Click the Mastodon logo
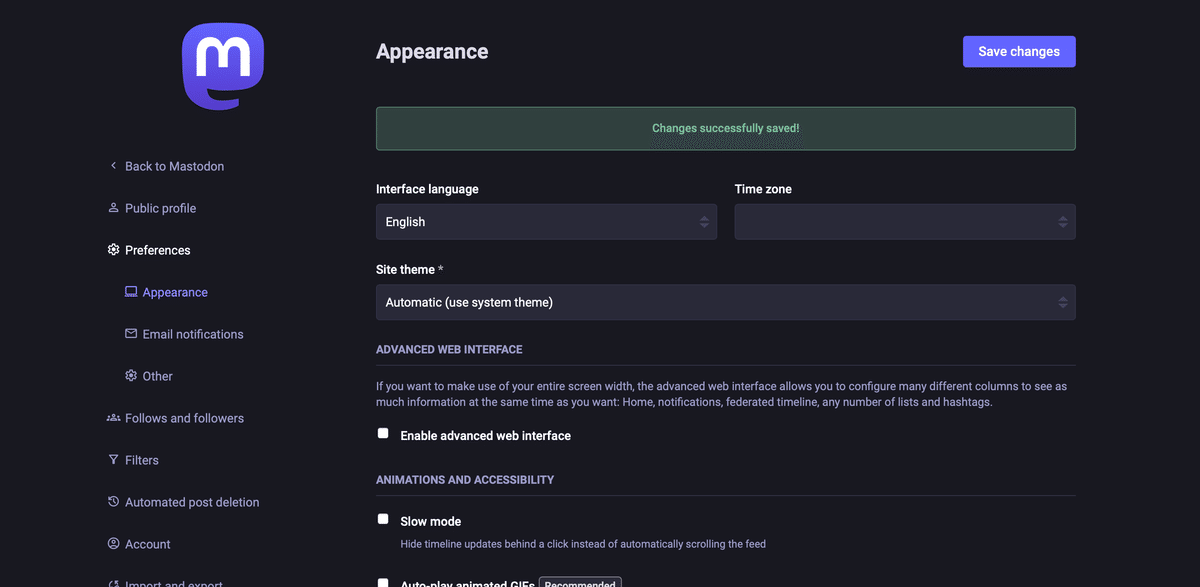This screenshot has width=1200, height=587. tap(223, 66)
